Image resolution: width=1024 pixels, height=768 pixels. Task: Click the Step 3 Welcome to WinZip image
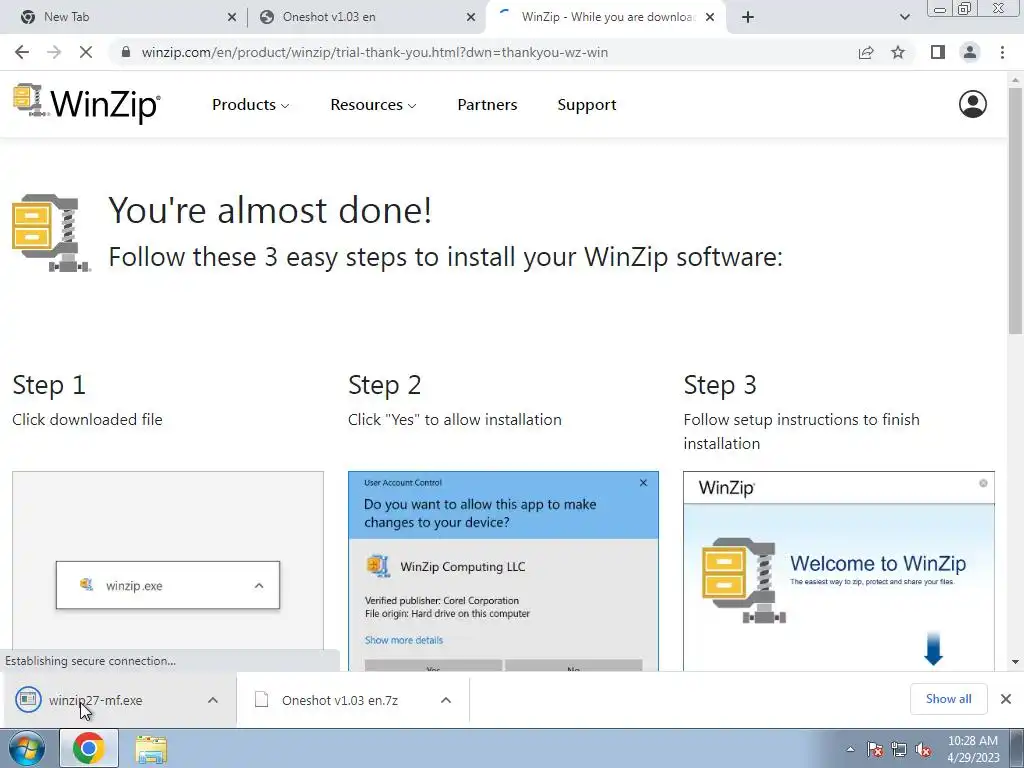click(x=839, y=570)
